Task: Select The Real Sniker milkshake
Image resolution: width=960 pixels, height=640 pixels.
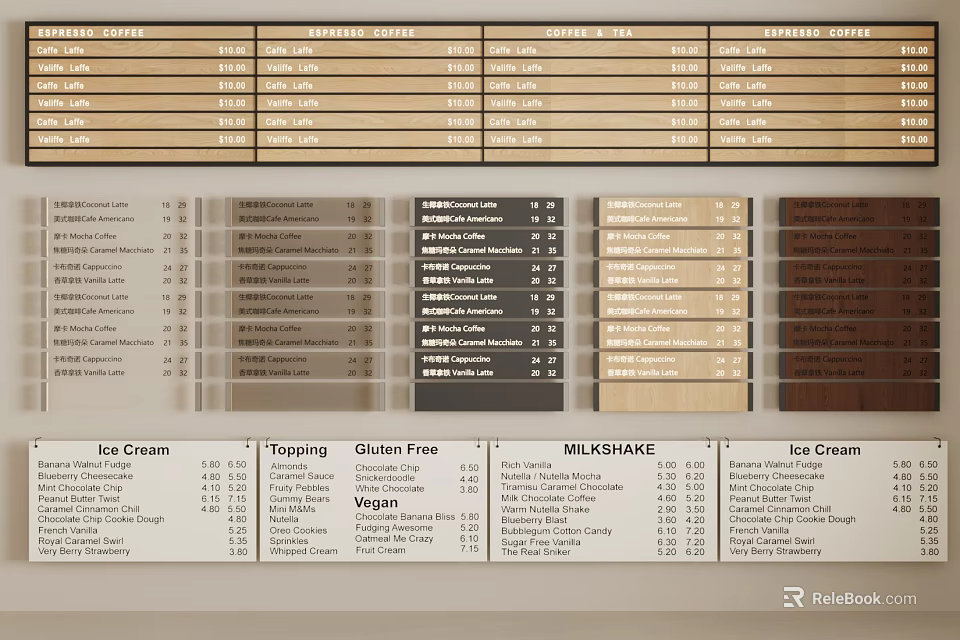Action: 536,552
